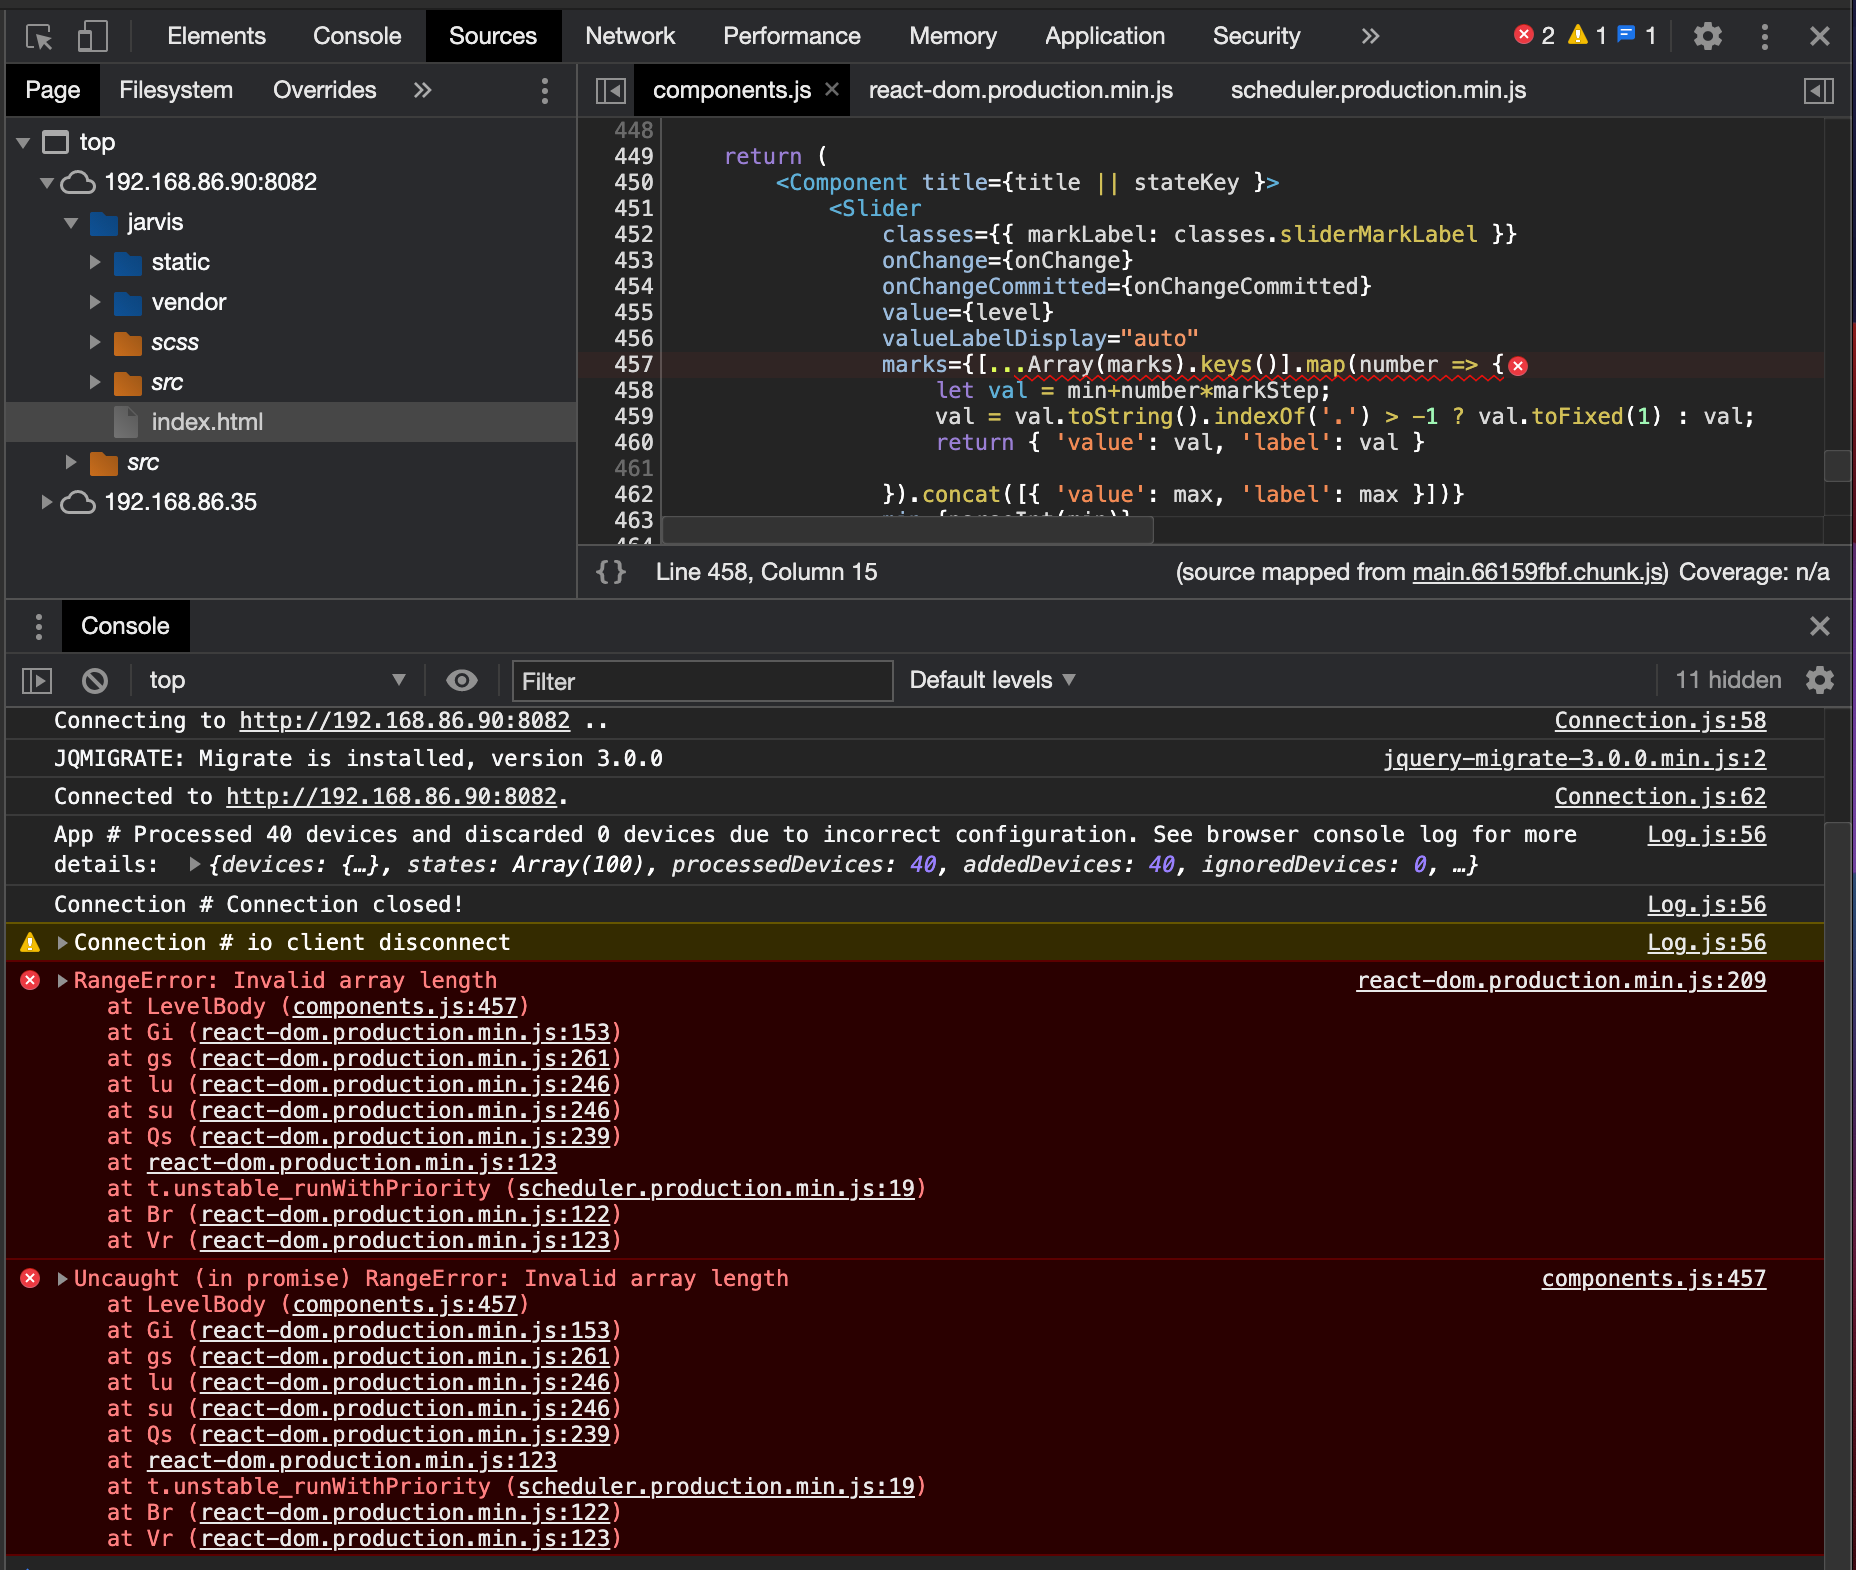Viewport: 1856px width, 1570px height.
Task: Click the console Filter input field
Action: point(702,681)
